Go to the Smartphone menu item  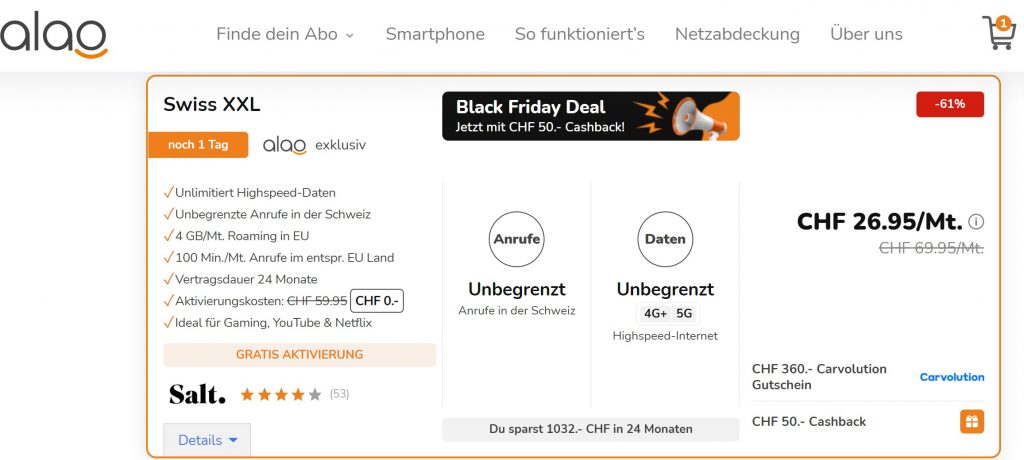[x=435, y=34]
